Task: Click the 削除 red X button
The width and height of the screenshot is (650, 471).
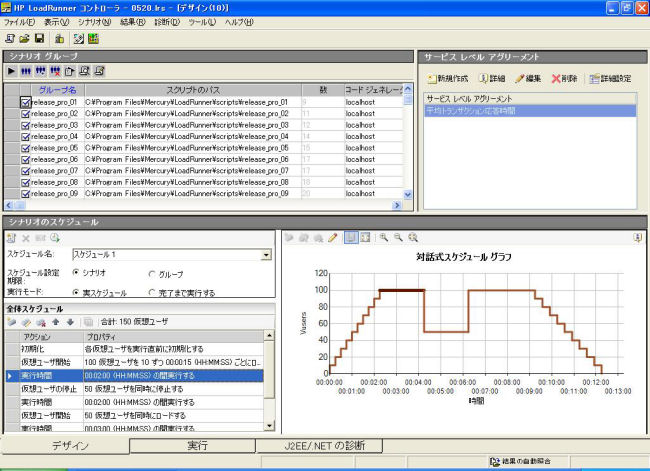Action: 564,78
